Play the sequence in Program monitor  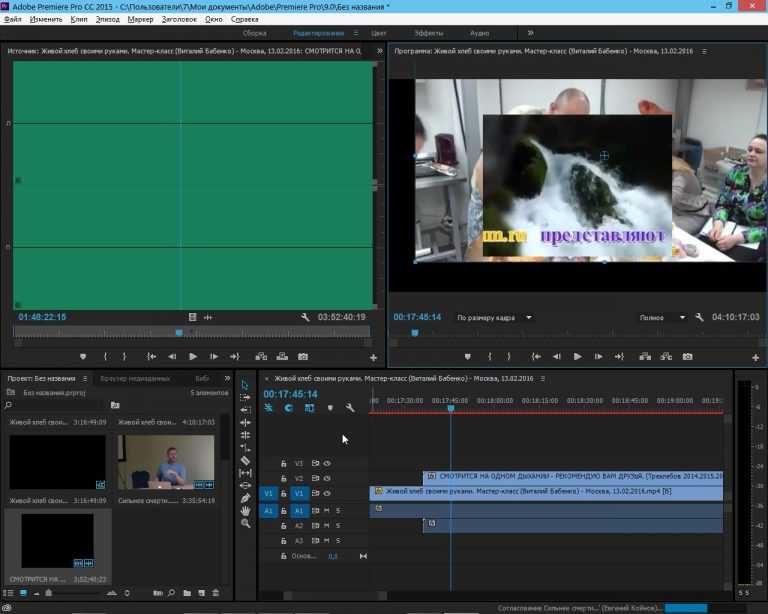578,357
